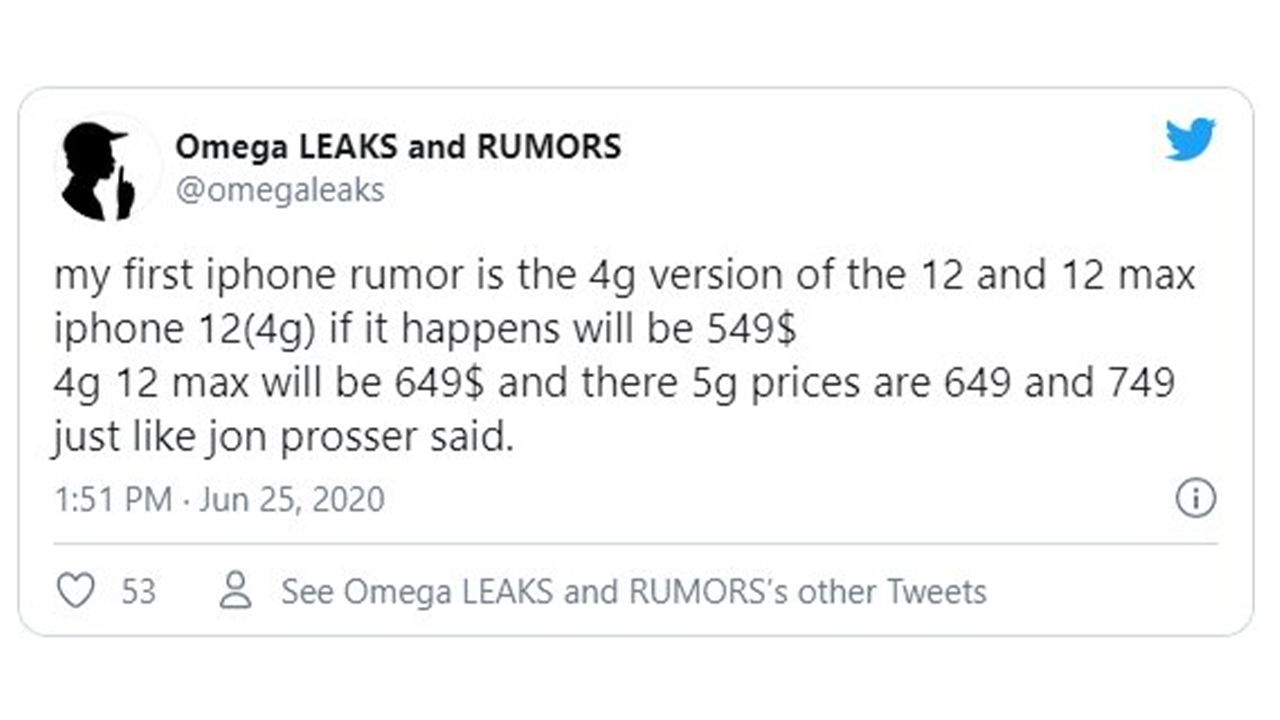Like the tweet with the heart icon

coord(74,591)
